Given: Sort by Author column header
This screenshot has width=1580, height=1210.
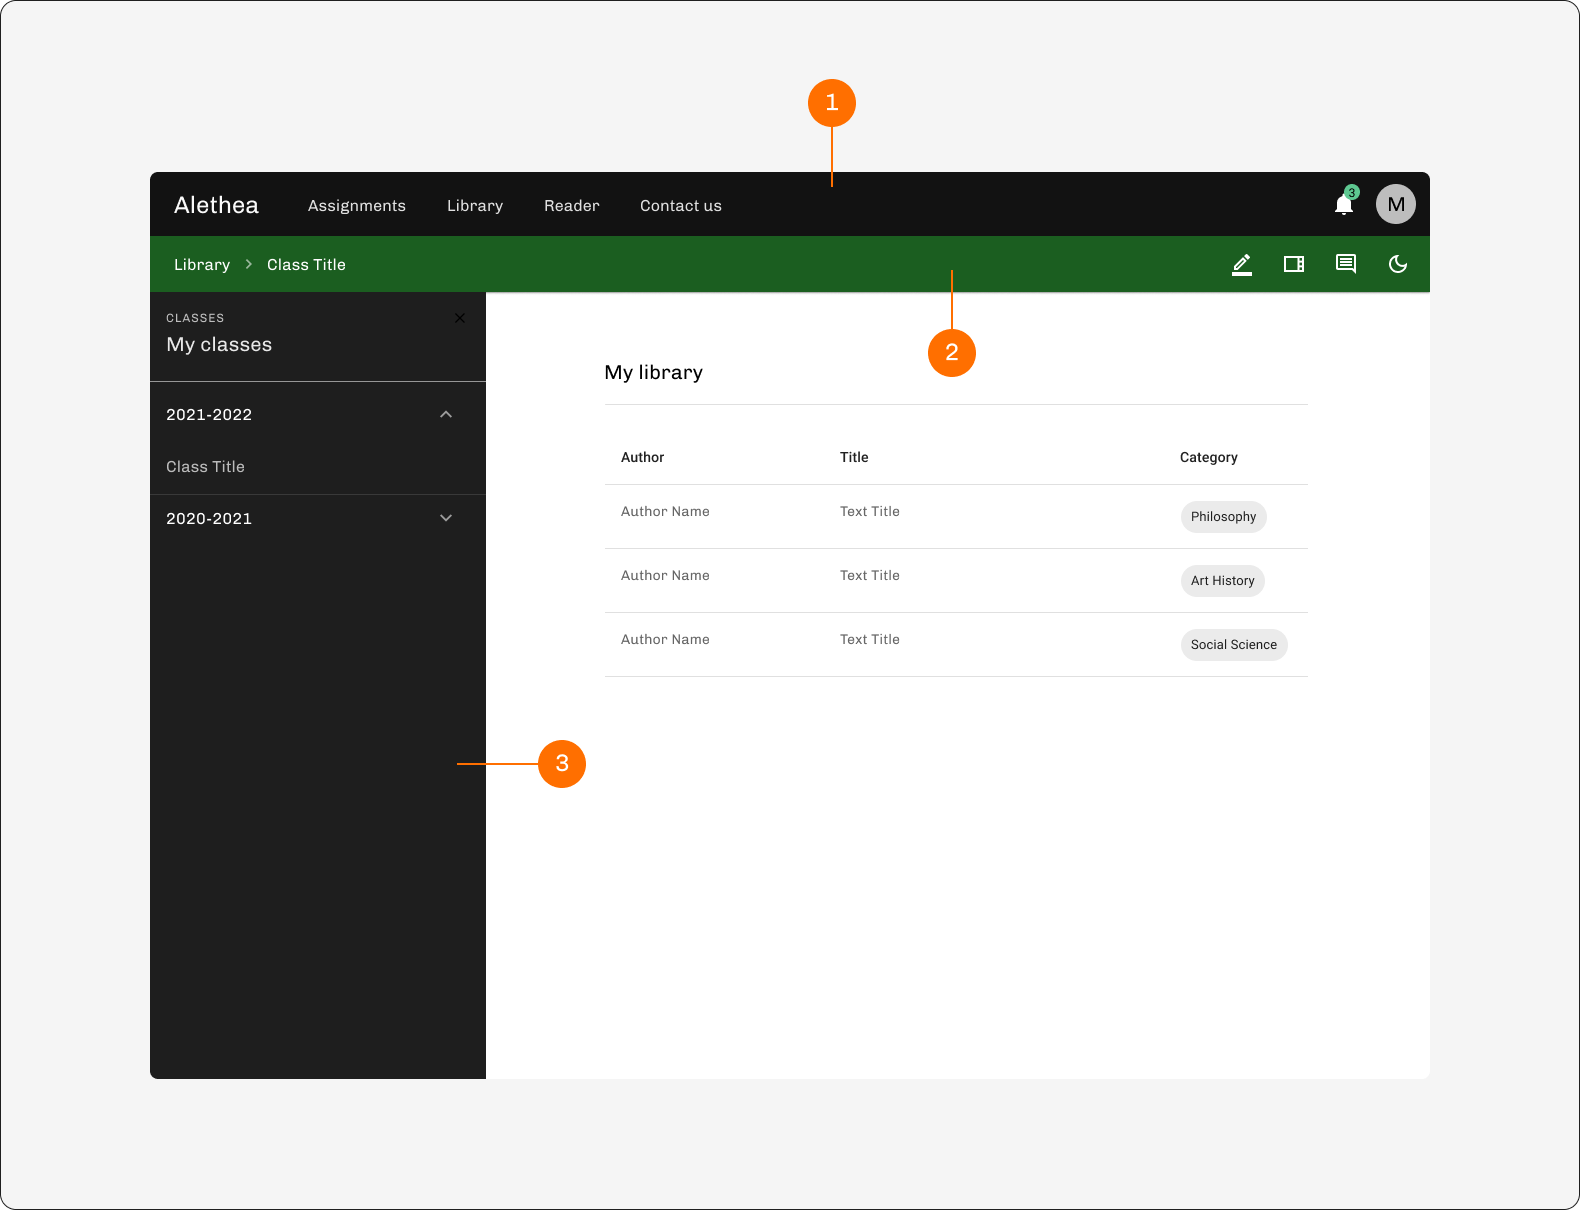Looking at the screenshot, I should 642,457.
